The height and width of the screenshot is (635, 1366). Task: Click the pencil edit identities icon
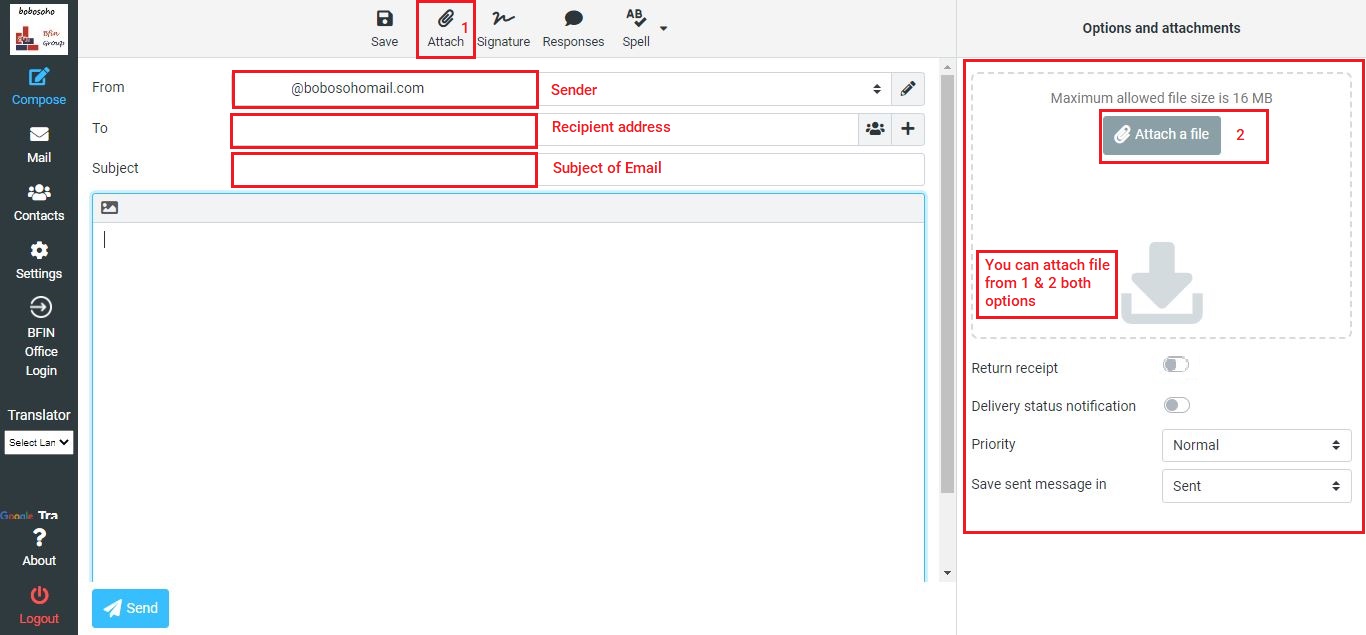coord(907,89)
